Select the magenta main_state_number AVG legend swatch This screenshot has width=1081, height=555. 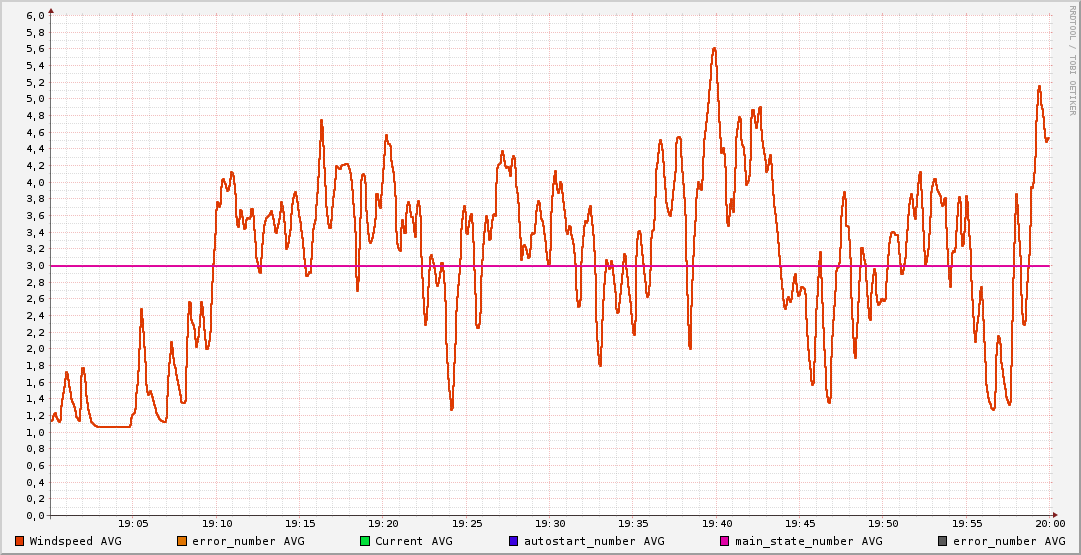coord(725,541)
